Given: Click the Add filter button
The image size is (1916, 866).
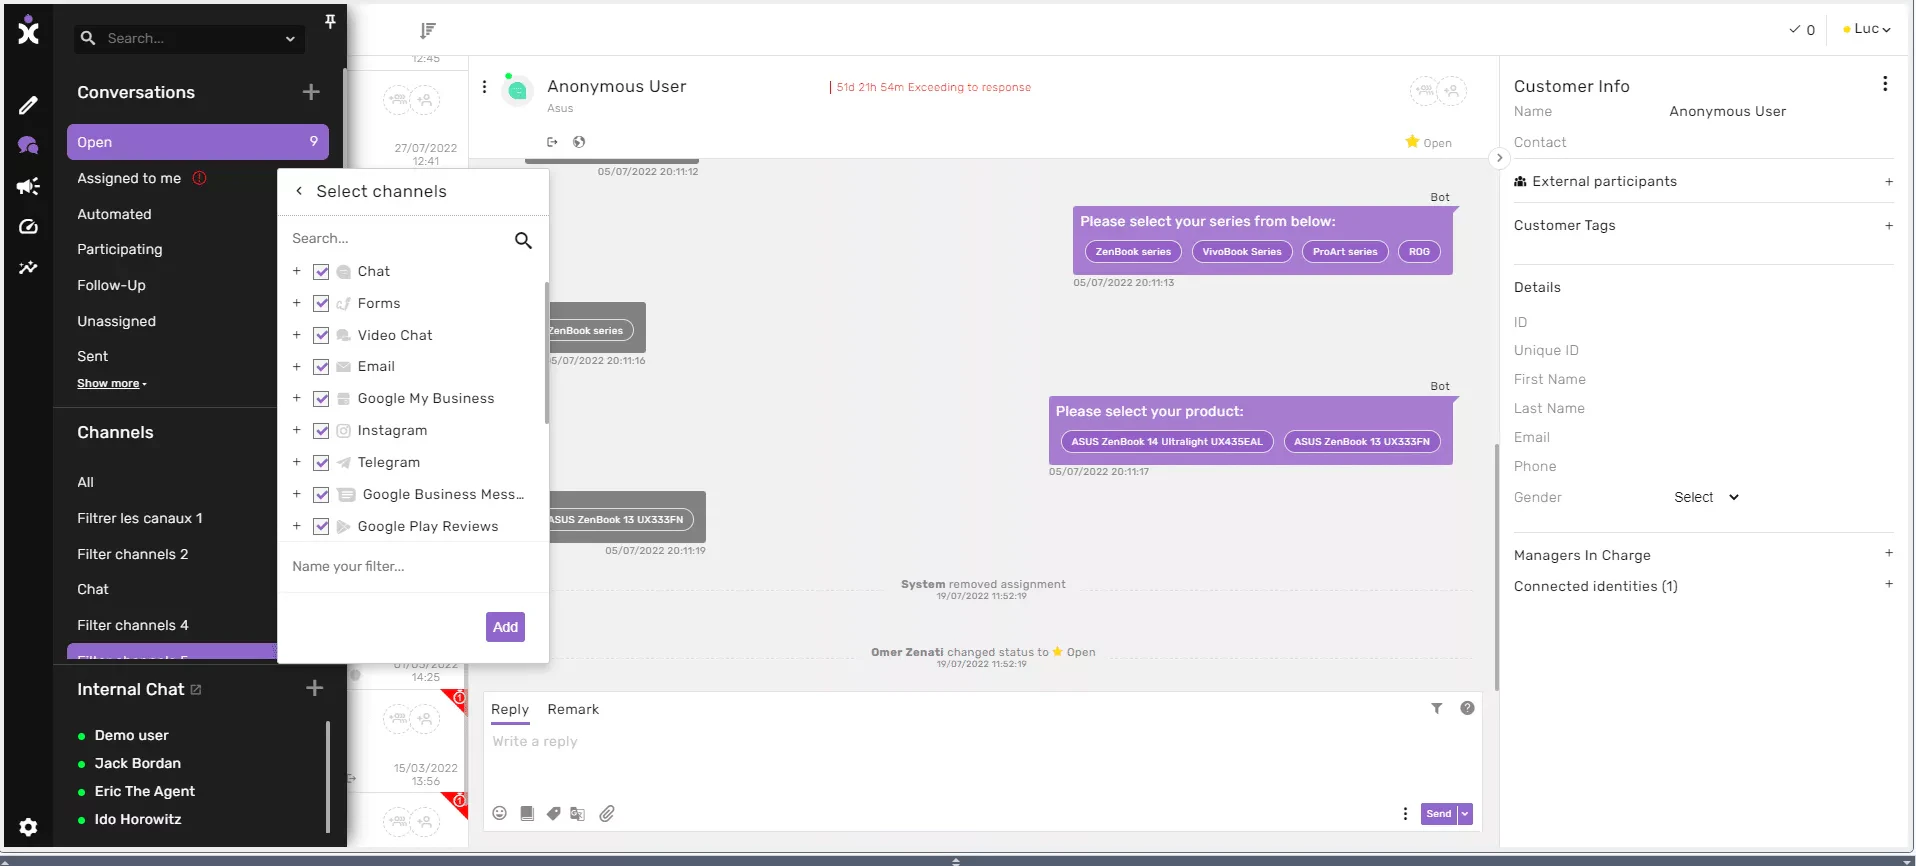Looking at the screenshot, I should coord(505,627).
